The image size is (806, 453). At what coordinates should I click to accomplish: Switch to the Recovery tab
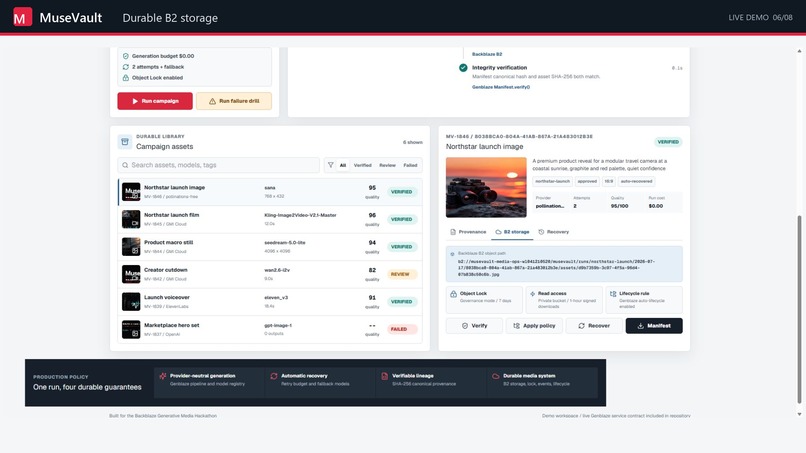[554, 232]
